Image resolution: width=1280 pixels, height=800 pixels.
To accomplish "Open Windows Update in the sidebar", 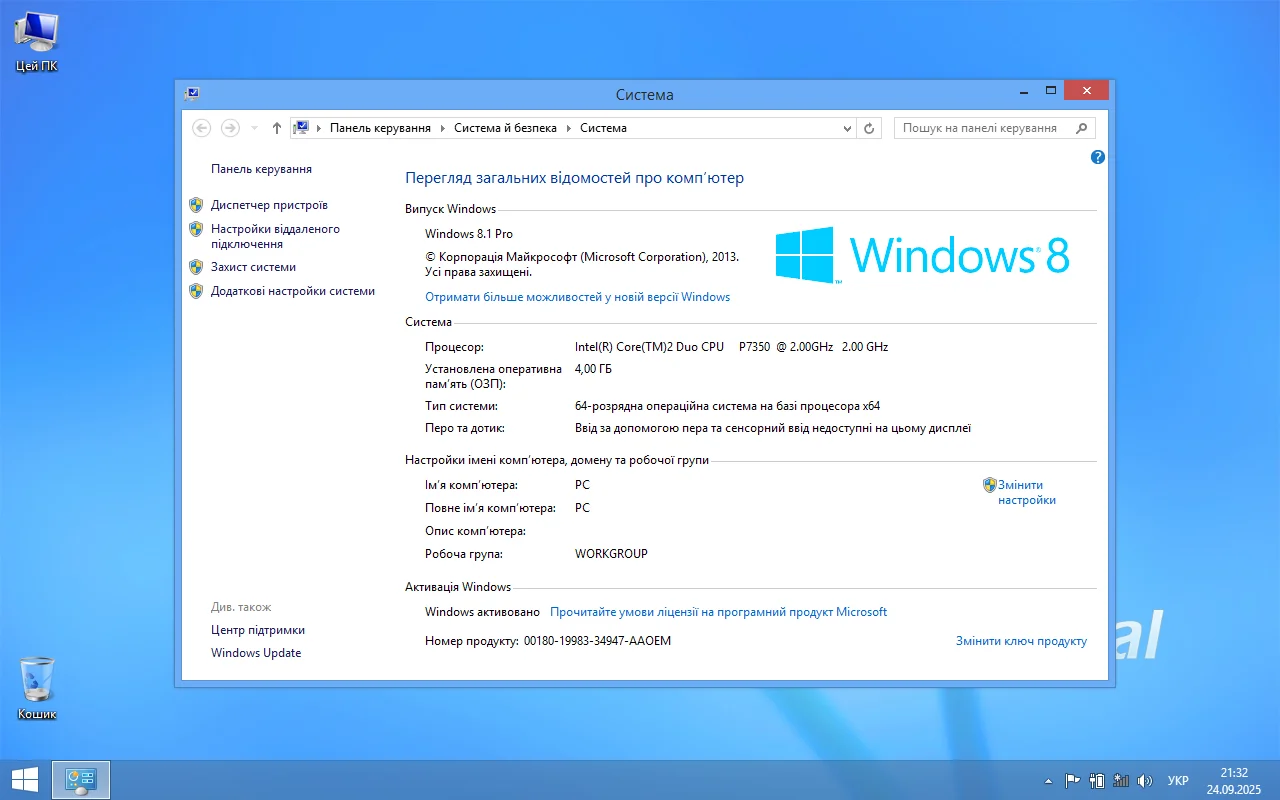I will (256, 653).
